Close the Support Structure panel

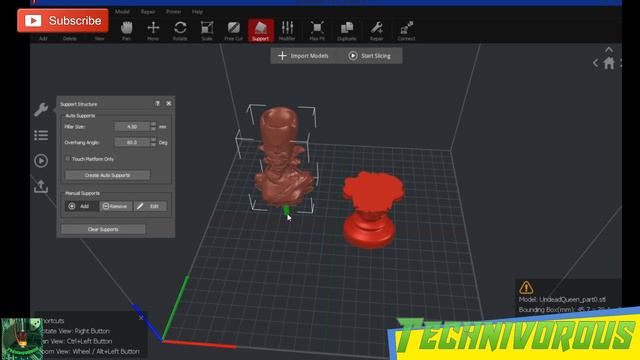click(x=169, y=104)
